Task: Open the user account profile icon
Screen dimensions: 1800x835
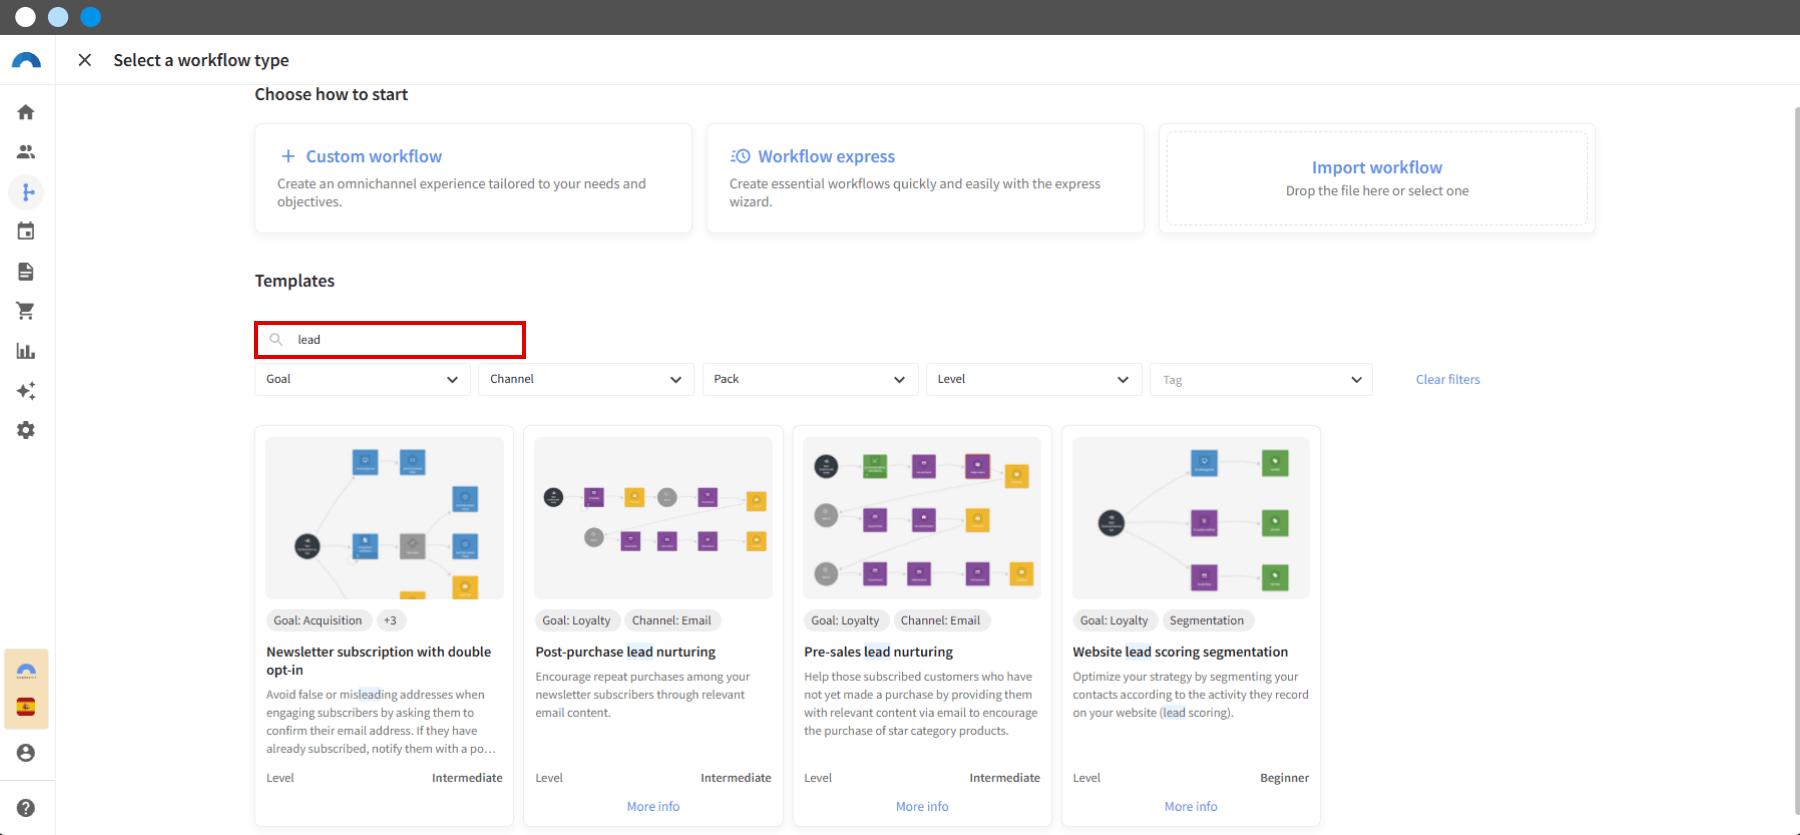Action: [x=26, y=753]
